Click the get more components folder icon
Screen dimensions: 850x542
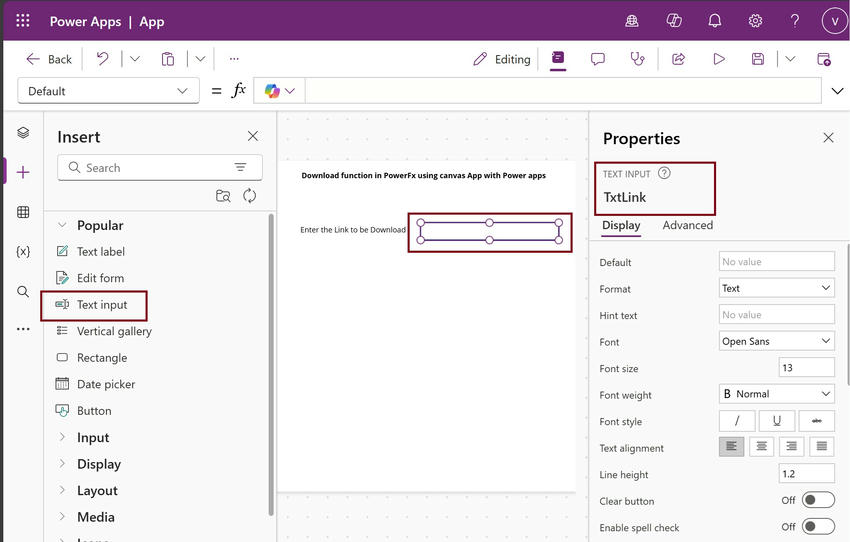(223, 196)
